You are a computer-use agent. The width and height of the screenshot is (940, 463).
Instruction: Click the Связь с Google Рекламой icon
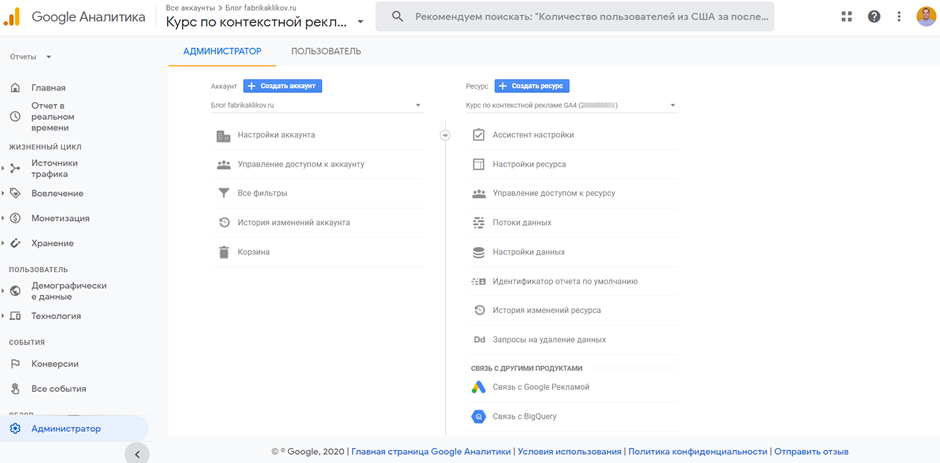(x=478, y=387)
